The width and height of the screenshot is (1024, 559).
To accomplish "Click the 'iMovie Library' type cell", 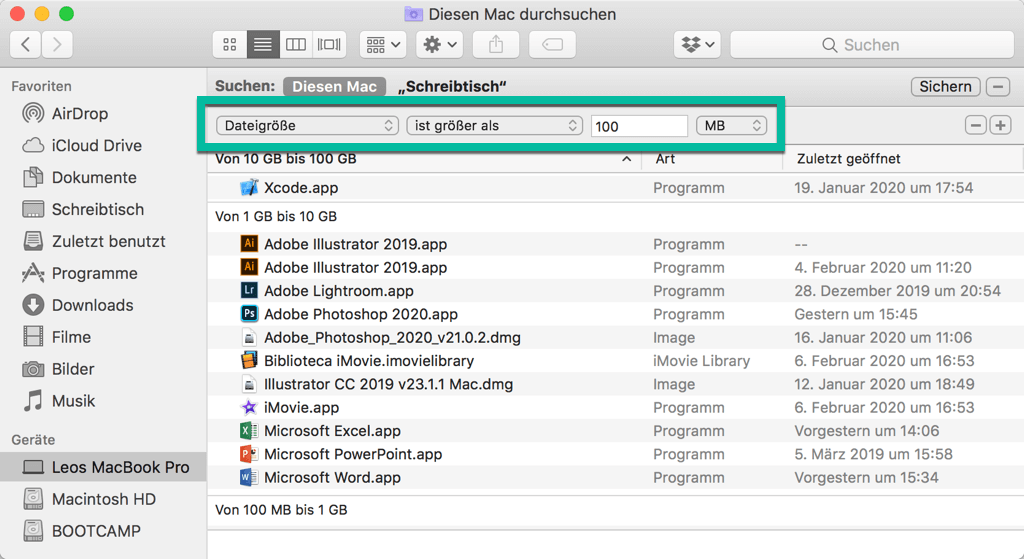I will pyautogui.click(x=701, y=361).
